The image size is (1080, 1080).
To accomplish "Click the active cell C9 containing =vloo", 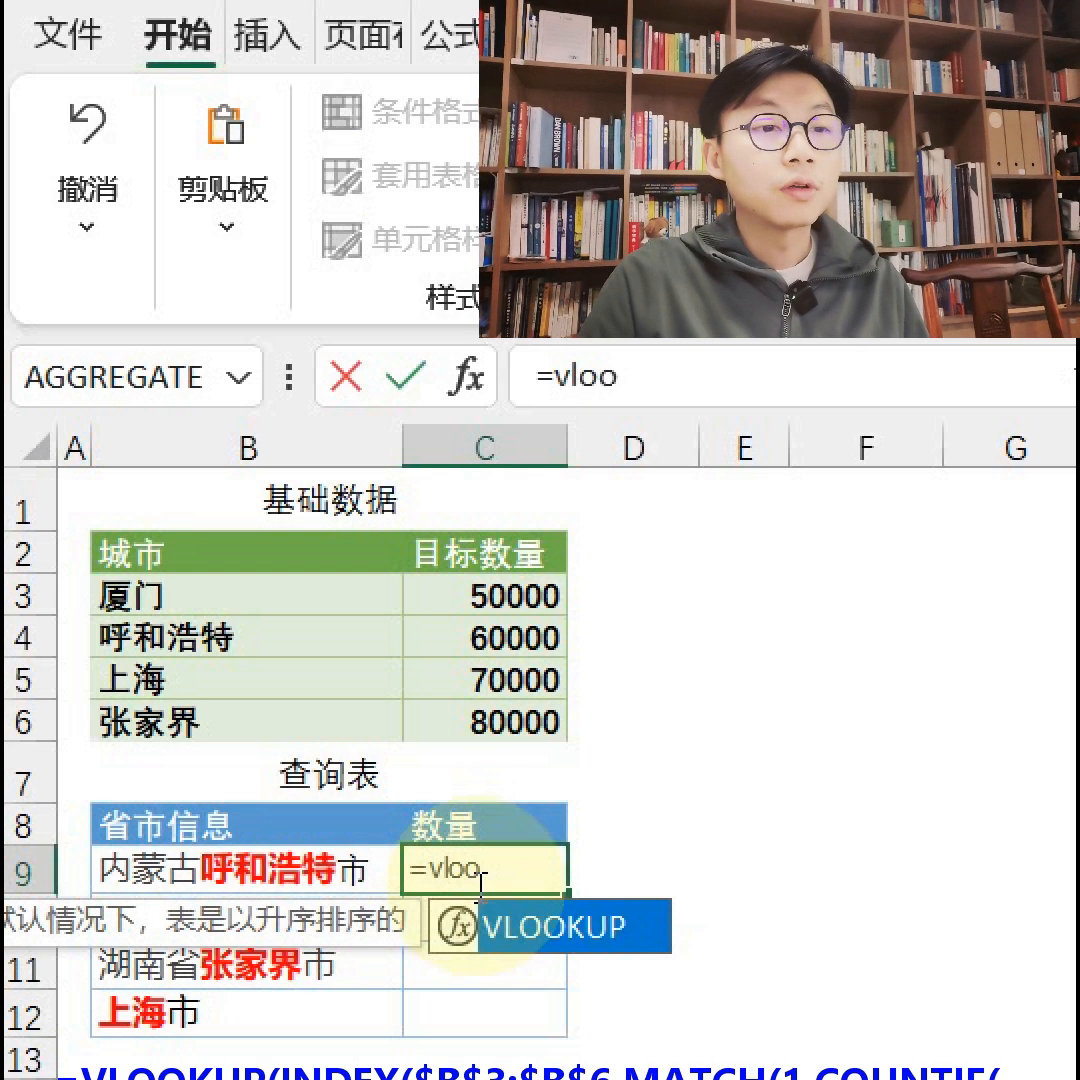I will [x=485, y=869].
